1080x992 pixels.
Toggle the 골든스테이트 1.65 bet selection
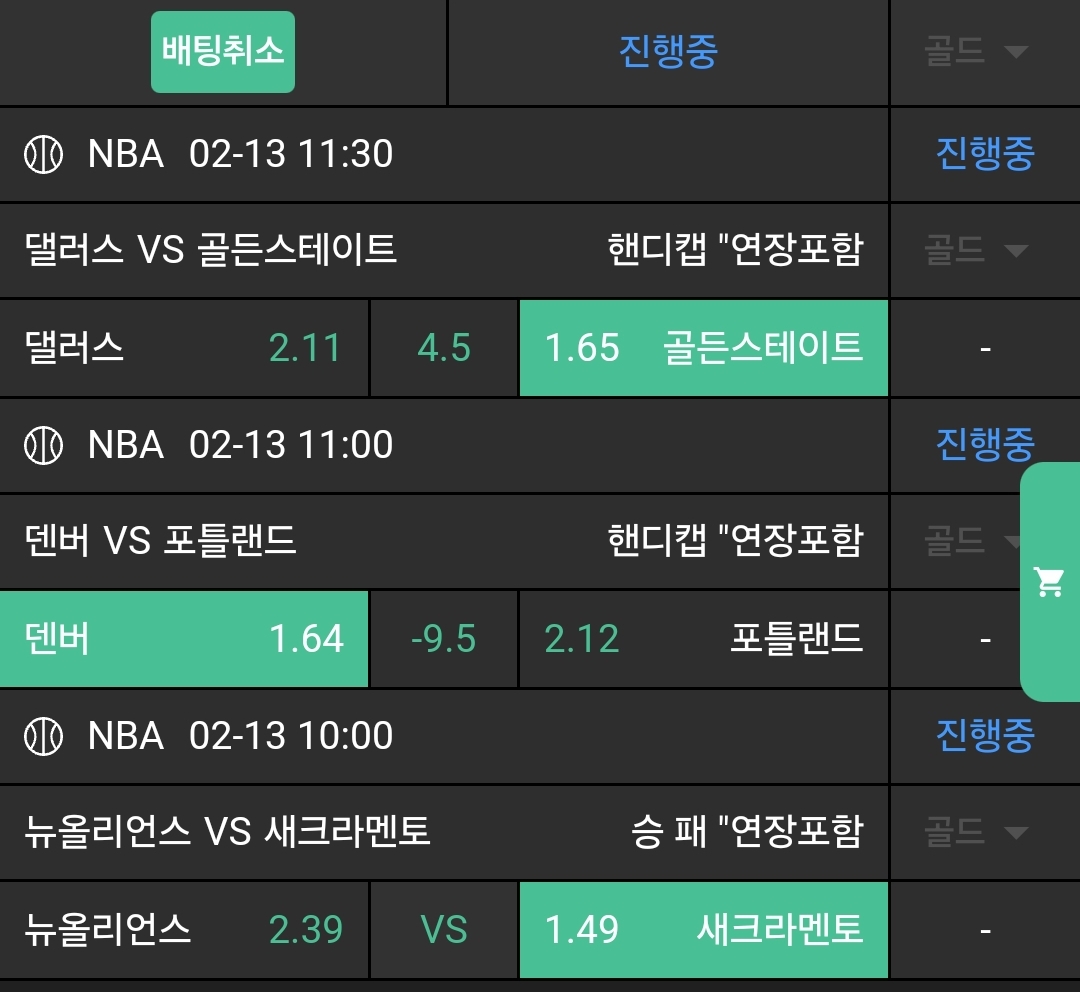703,348
